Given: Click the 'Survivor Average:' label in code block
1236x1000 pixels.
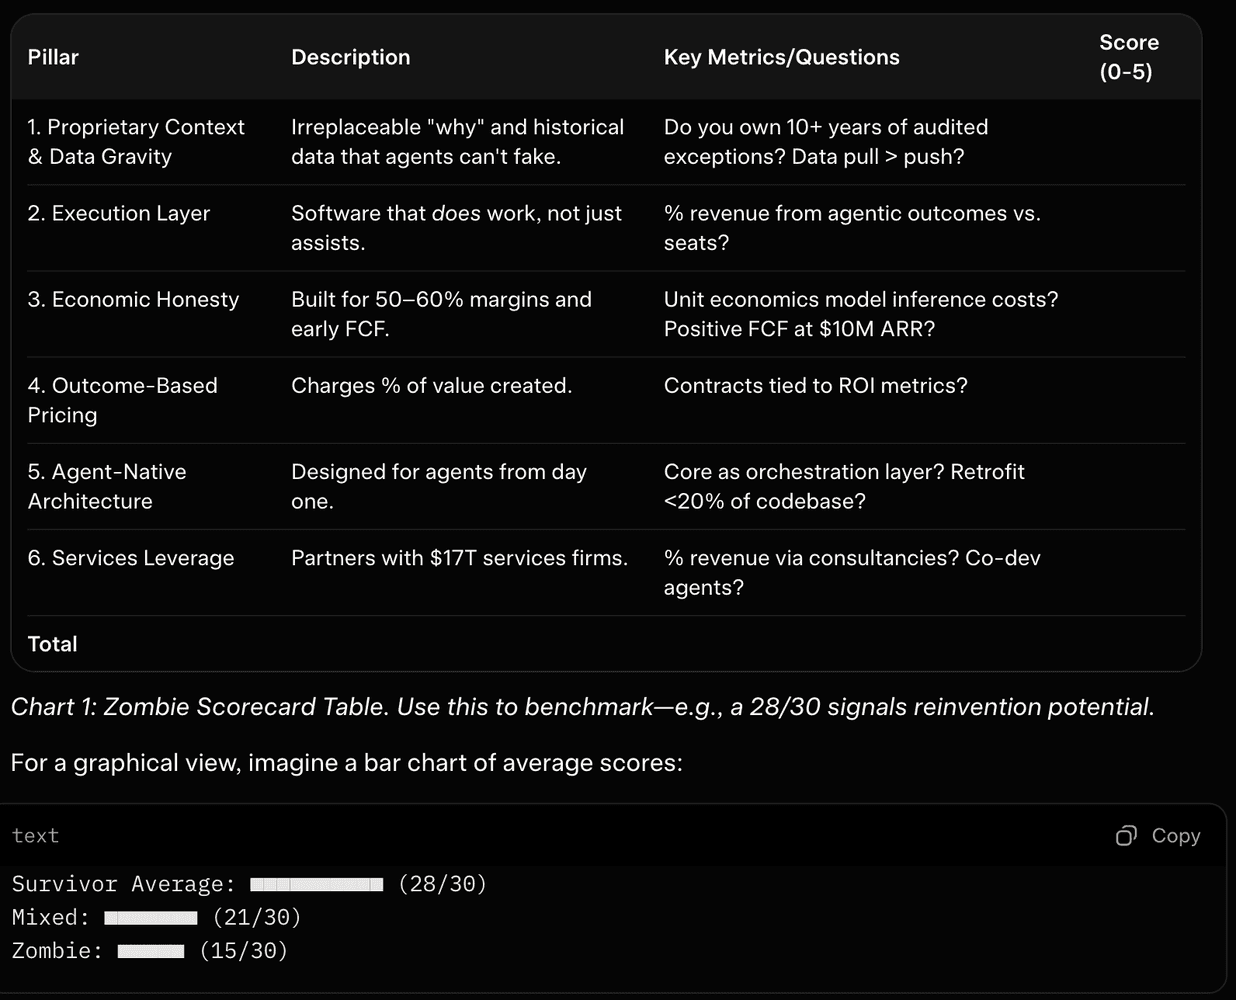Looking at the screenshot, I should pyautogui.click(x=124, y=884).
